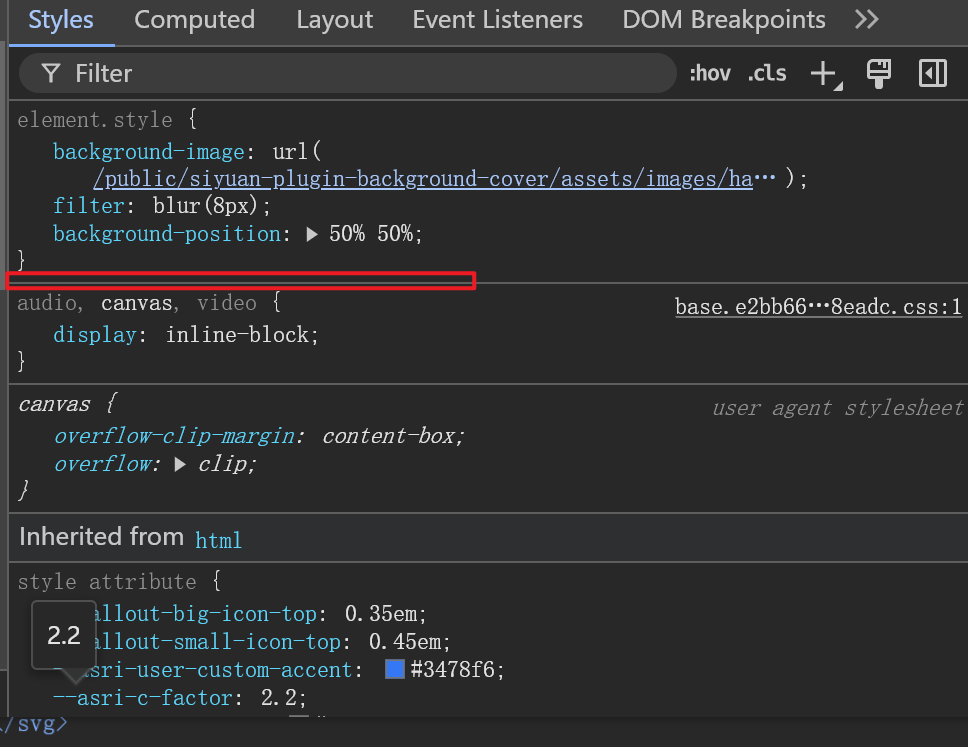Open color picker for #3478f6 swatch
Viewport: 968px width, 747px height.
click(x=395, y=669)
